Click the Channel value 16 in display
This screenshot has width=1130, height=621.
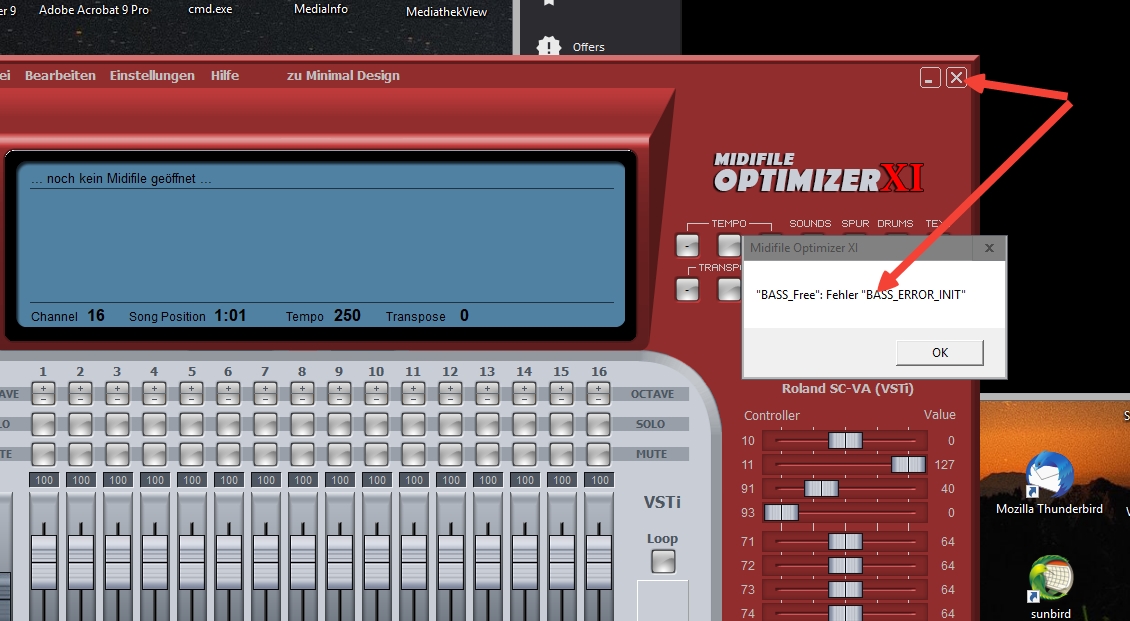(96, 316)
